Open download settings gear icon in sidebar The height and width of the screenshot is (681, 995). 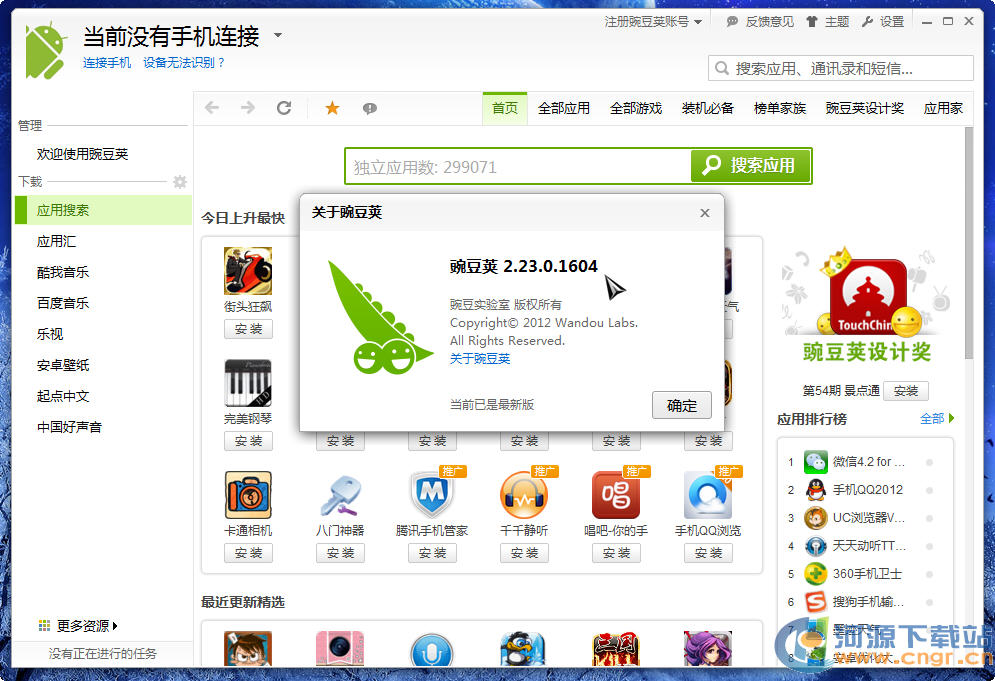pos(180,182)
